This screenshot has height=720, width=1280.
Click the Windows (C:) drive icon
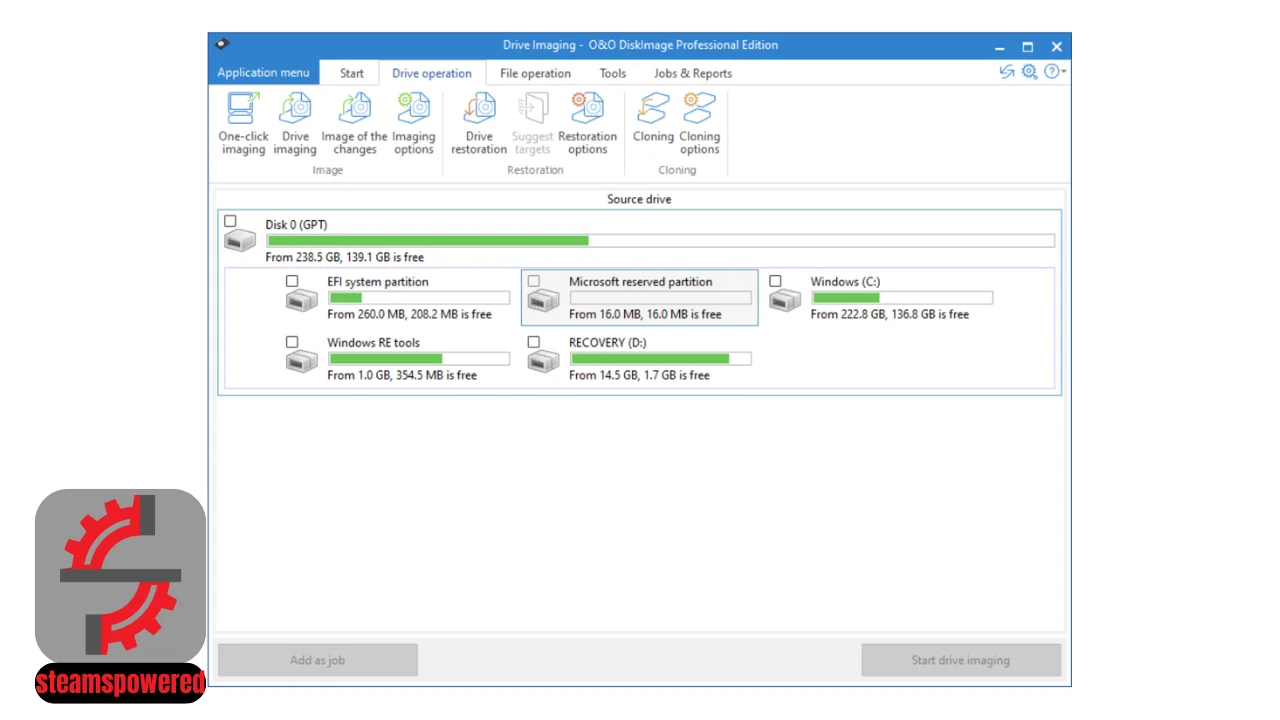785,300
